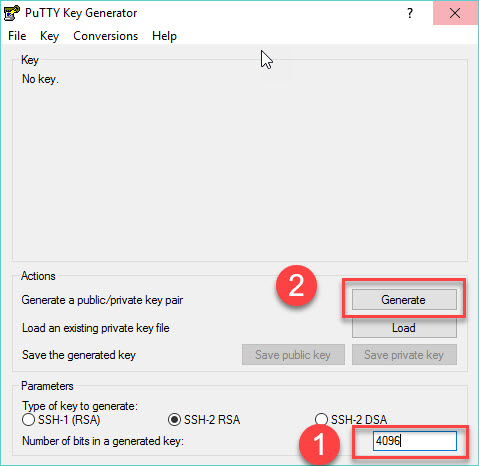Click the PuTTY Key Generator title text

81,13
